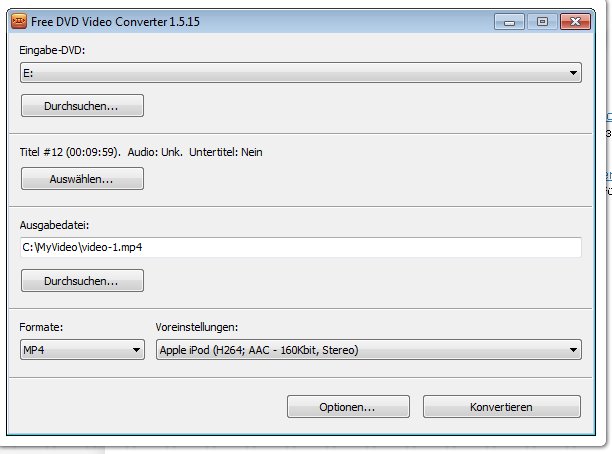Open the Eingabe-DVD drive dropdown showing E:
The width and height of the screenshot is (612, 454).
click(x=300, y=73)
